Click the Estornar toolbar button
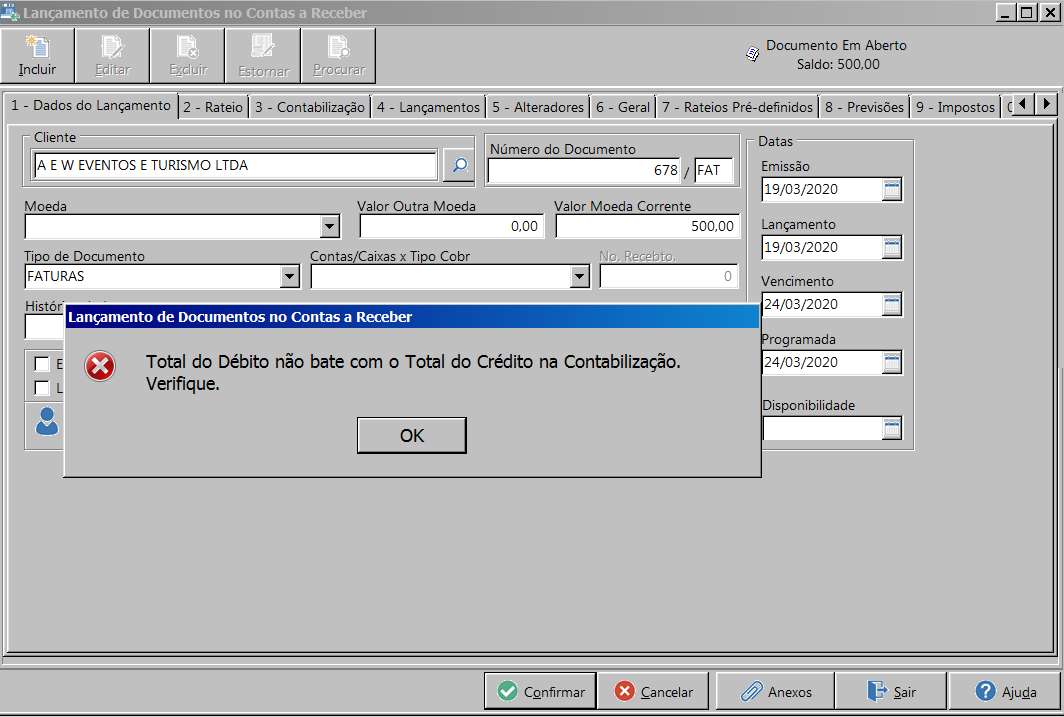1064x717 pixels. 263,56
